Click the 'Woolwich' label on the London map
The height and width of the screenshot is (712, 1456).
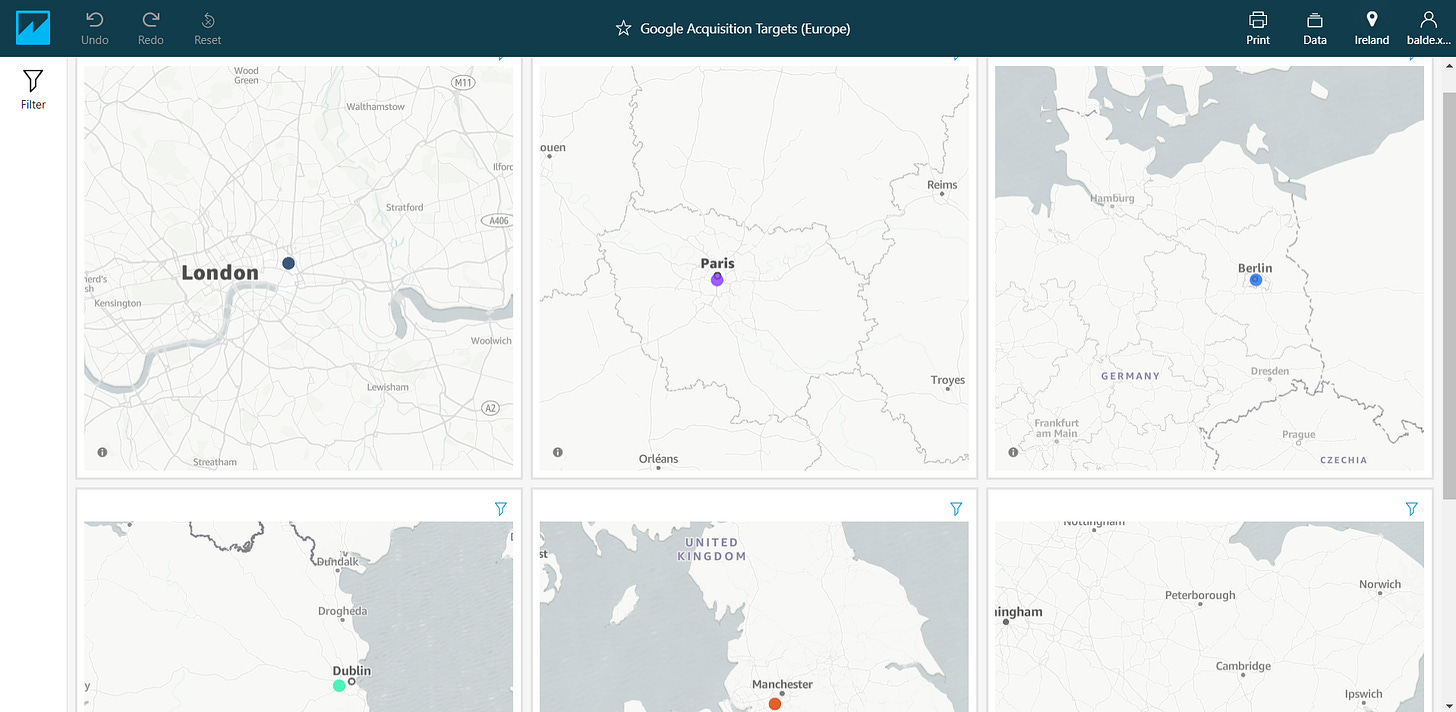491,341
